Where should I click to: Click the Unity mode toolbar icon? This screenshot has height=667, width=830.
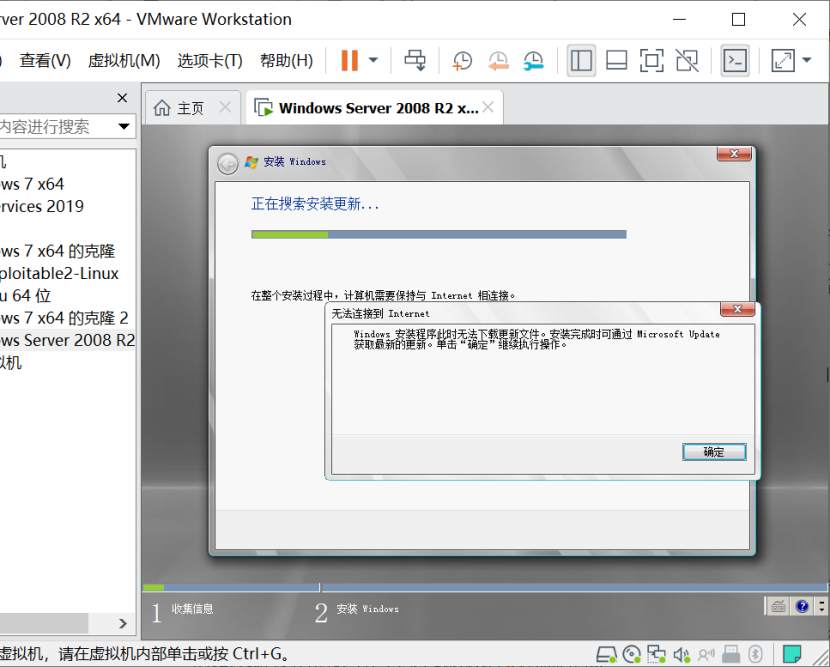click(x=687, y=60)
